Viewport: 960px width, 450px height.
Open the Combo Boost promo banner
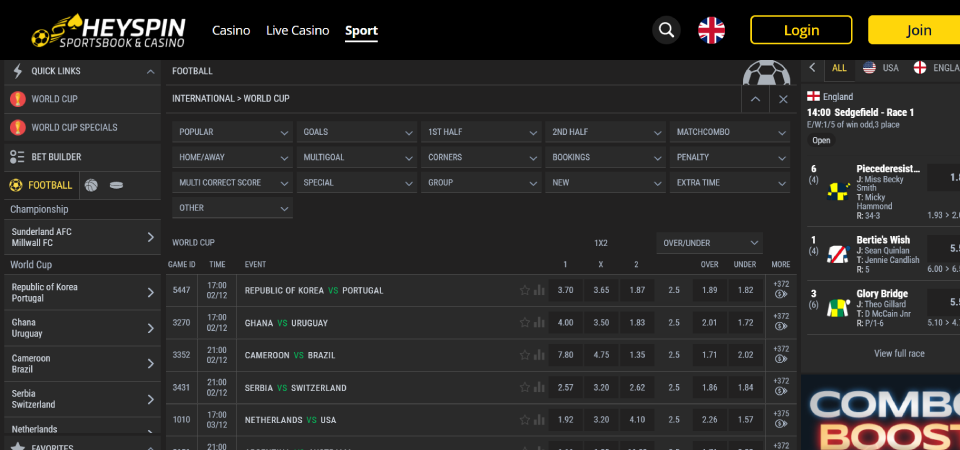(880, 413)
